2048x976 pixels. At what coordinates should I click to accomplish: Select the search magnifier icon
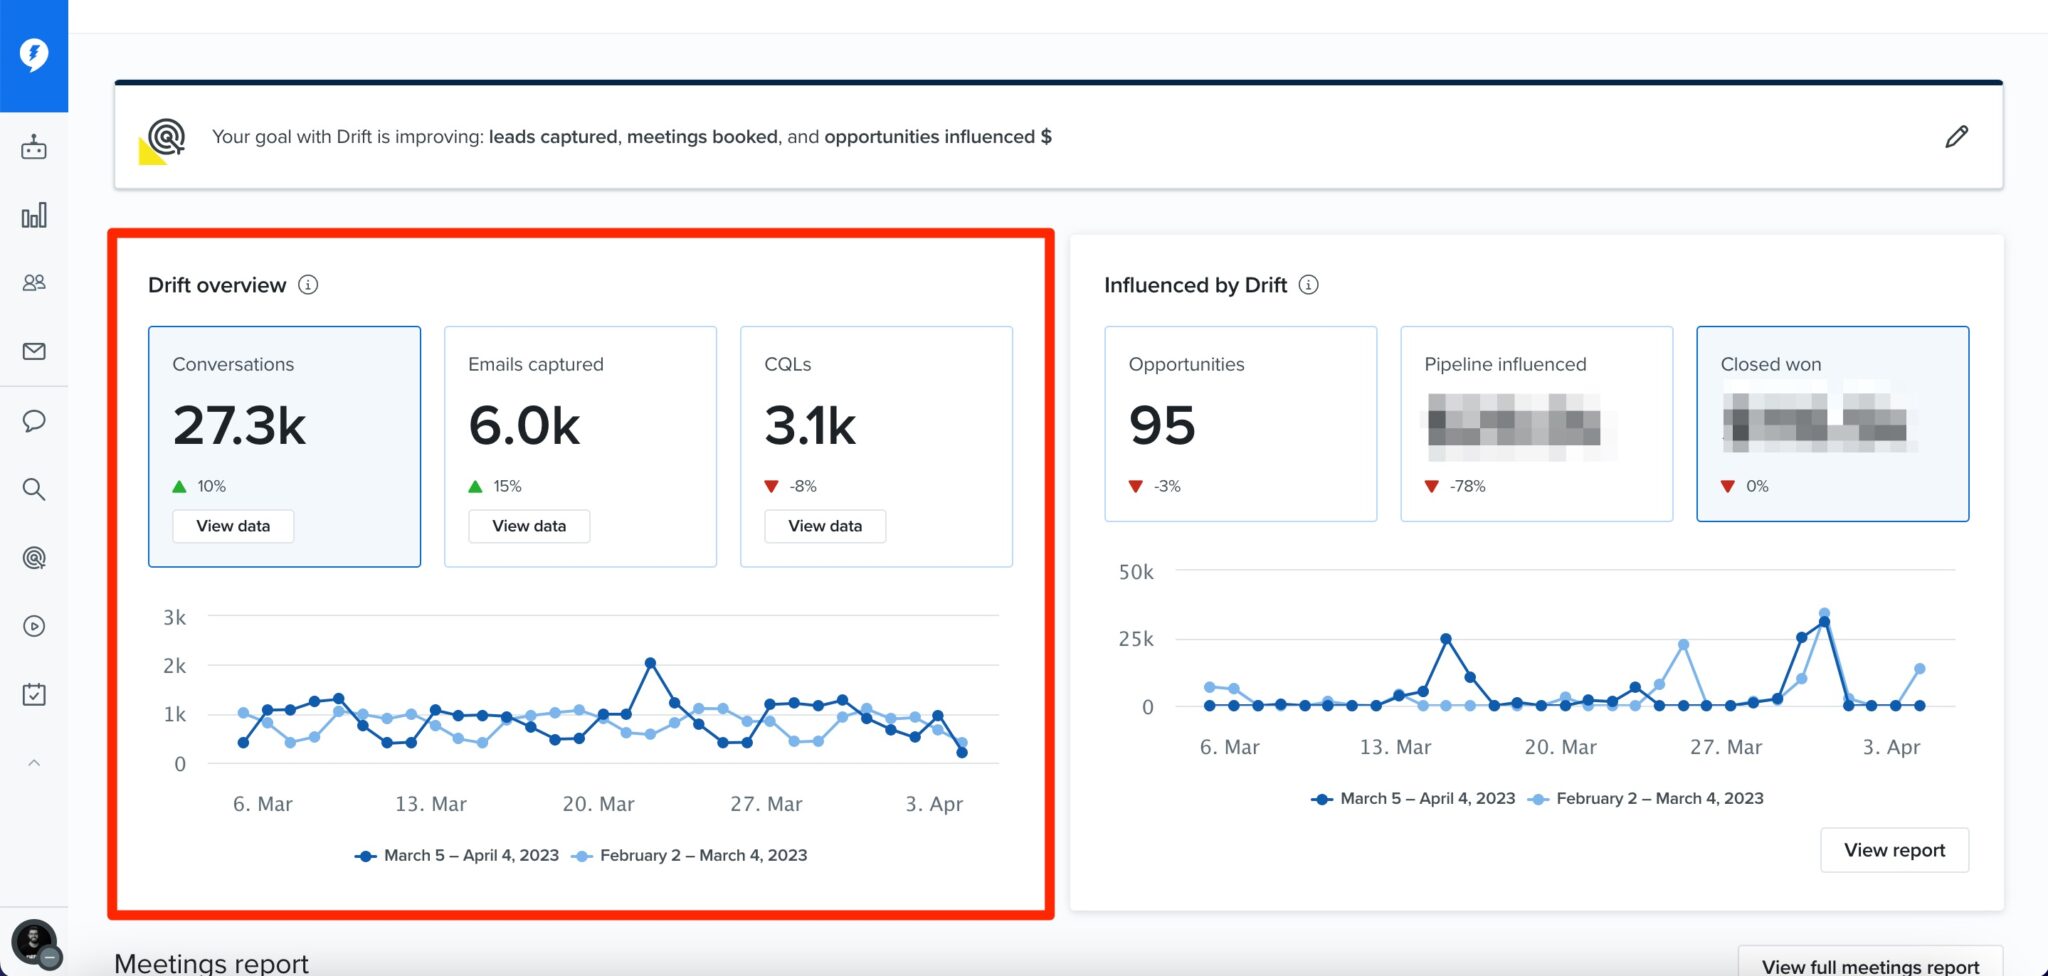click(x=35, y=489)
